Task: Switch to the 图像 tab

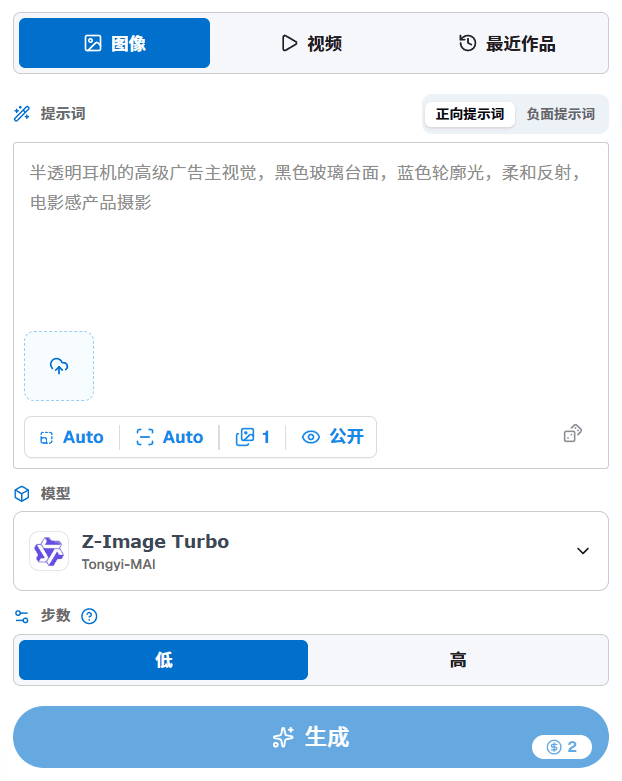Action: click(x=115, y=43)
